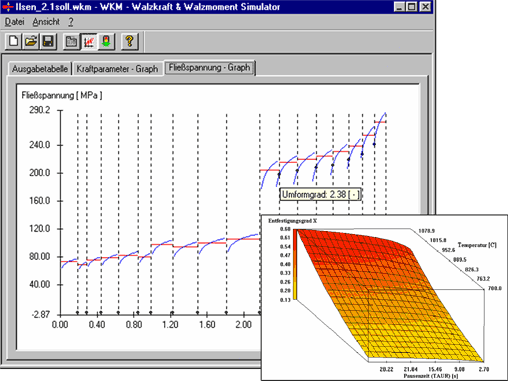Screen dimensions: 508x381
Task: Click the 290.2 y-axis maximum value
Action: tap(39, 110)
